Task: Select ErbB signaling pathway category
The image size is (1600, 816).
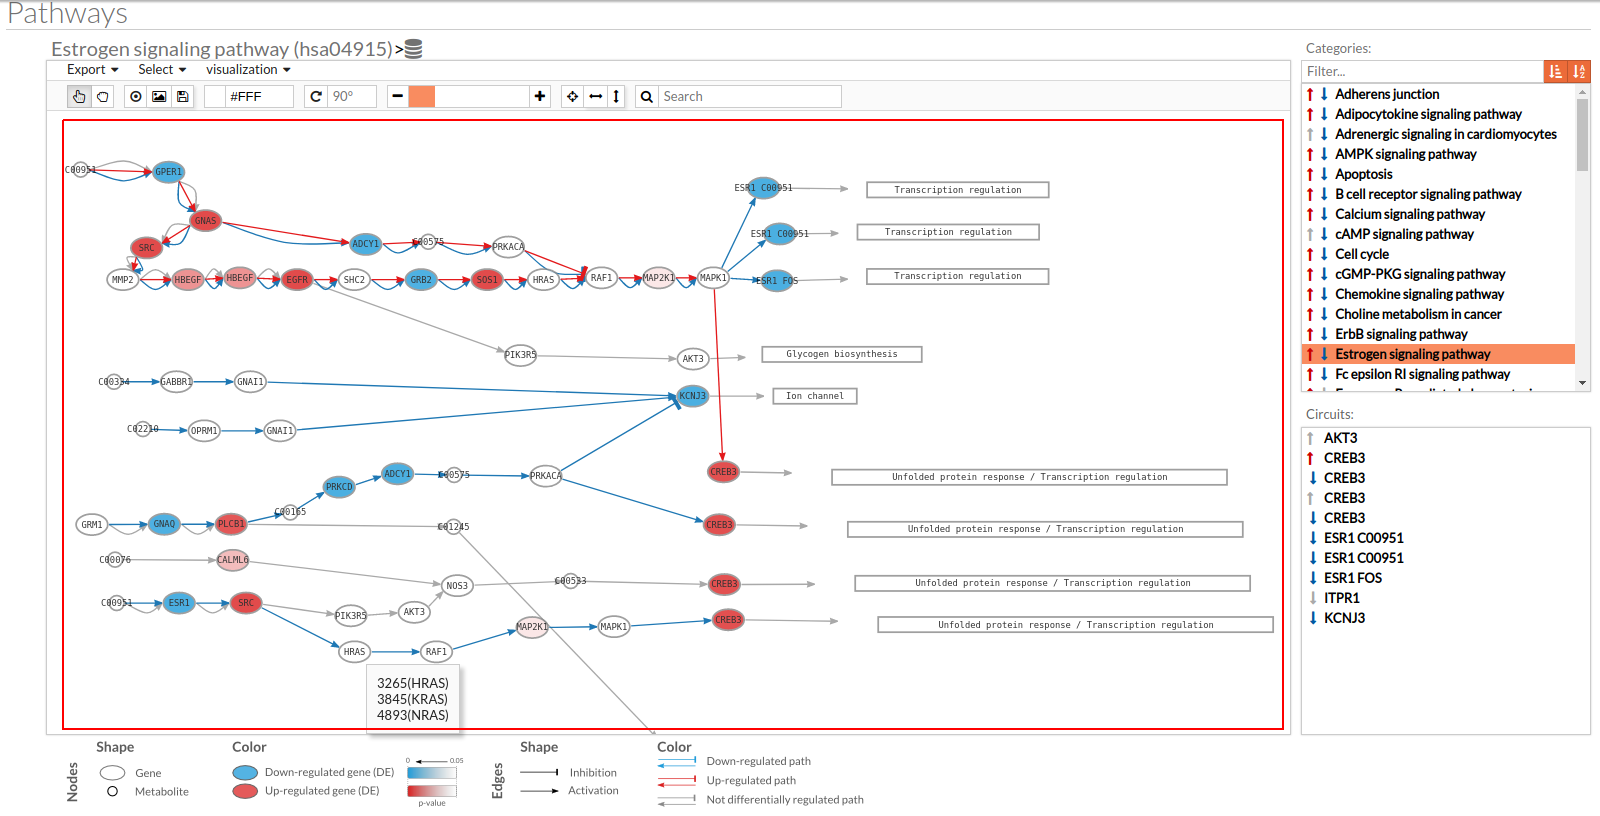Action: pos(1401,334)
